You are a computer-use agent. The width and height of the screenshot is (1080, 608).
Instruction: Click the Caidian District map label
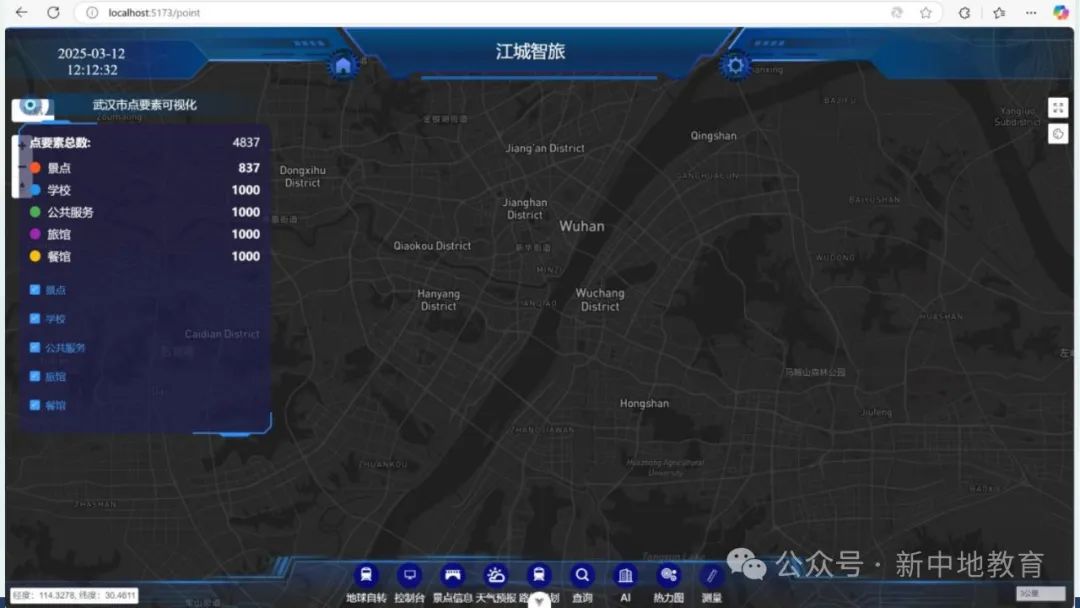222,334
